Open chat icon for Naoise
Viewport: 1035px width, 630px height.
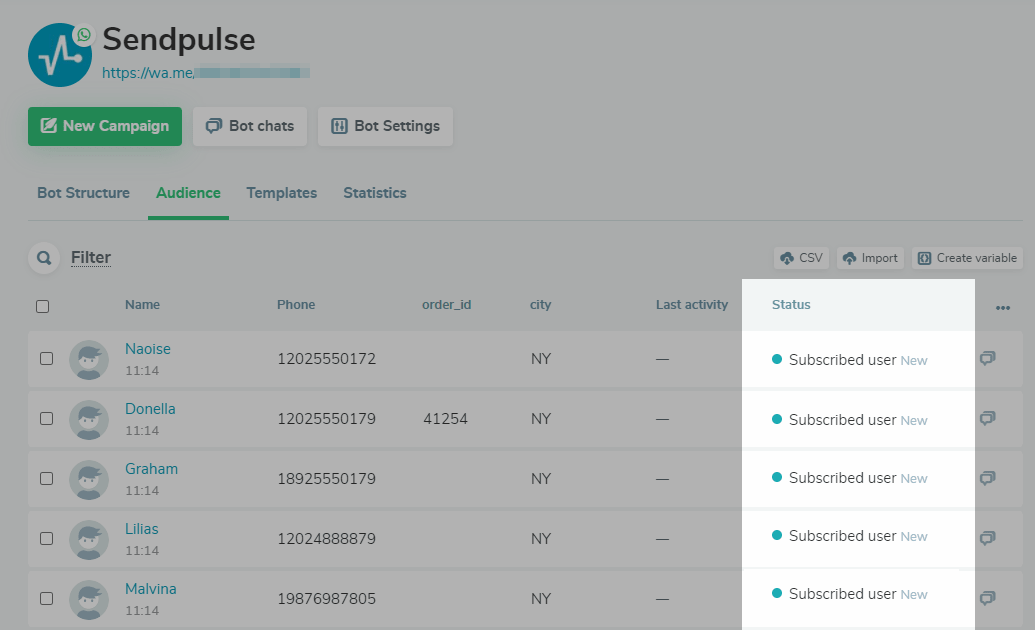tap(987, 358)
